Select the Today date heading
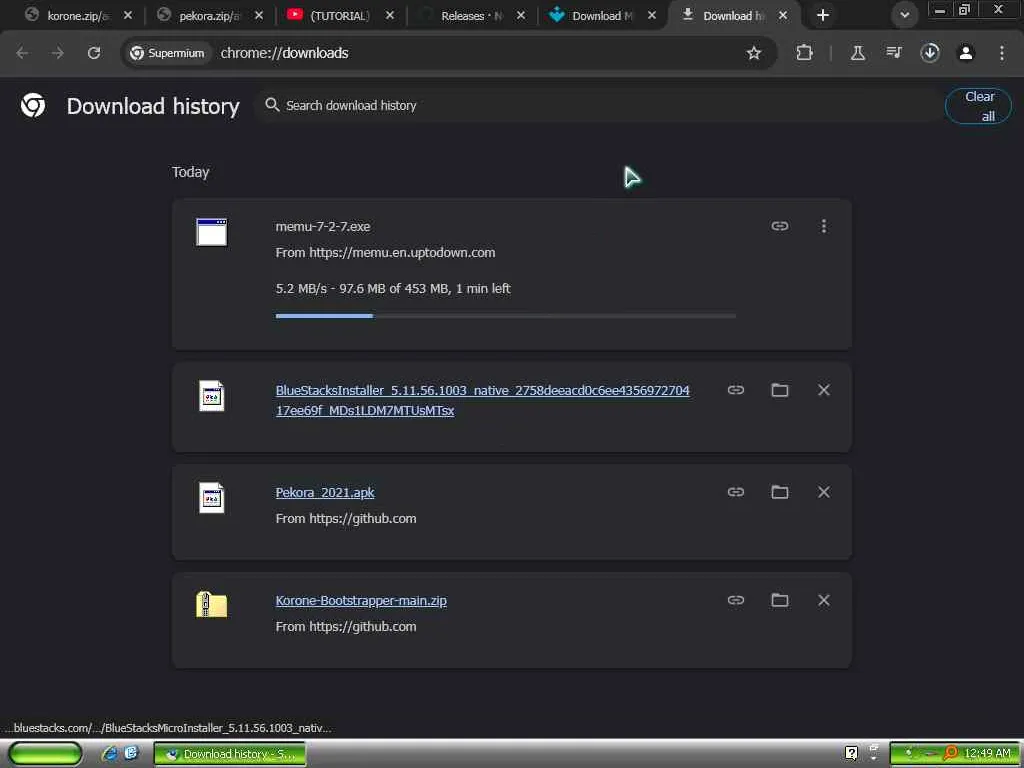Screen dimensions: 1024x768 click(190, 172)
